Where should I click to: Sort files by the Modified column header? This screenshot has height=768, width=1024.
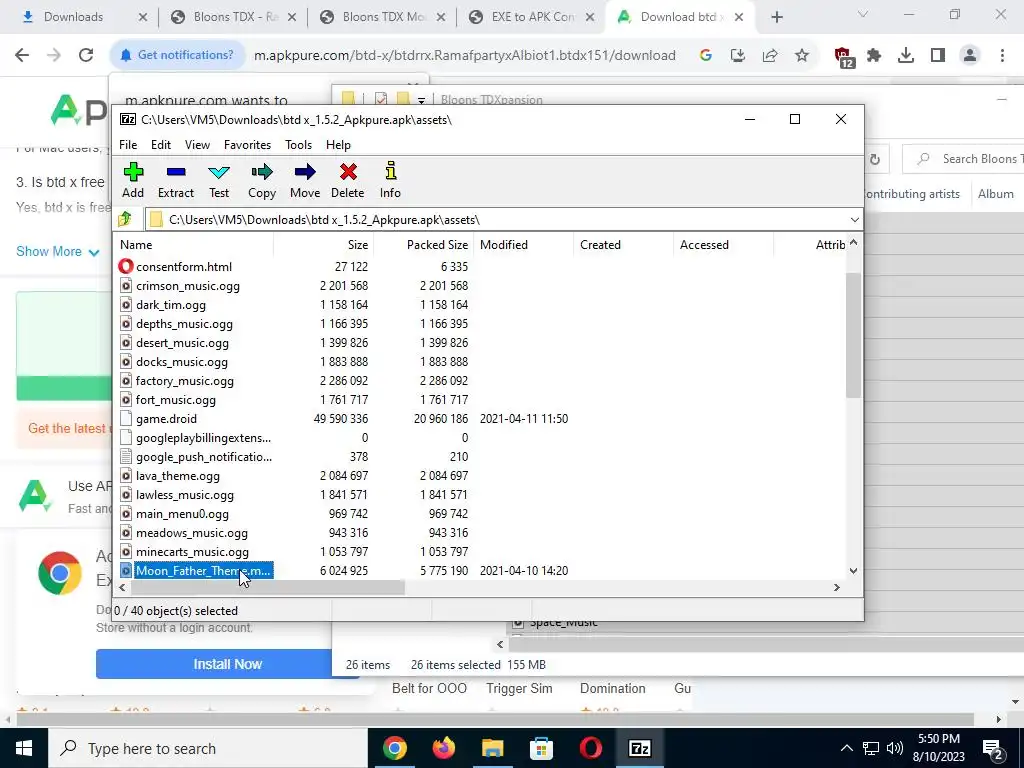pyautogui.click(x=524, y=245)
